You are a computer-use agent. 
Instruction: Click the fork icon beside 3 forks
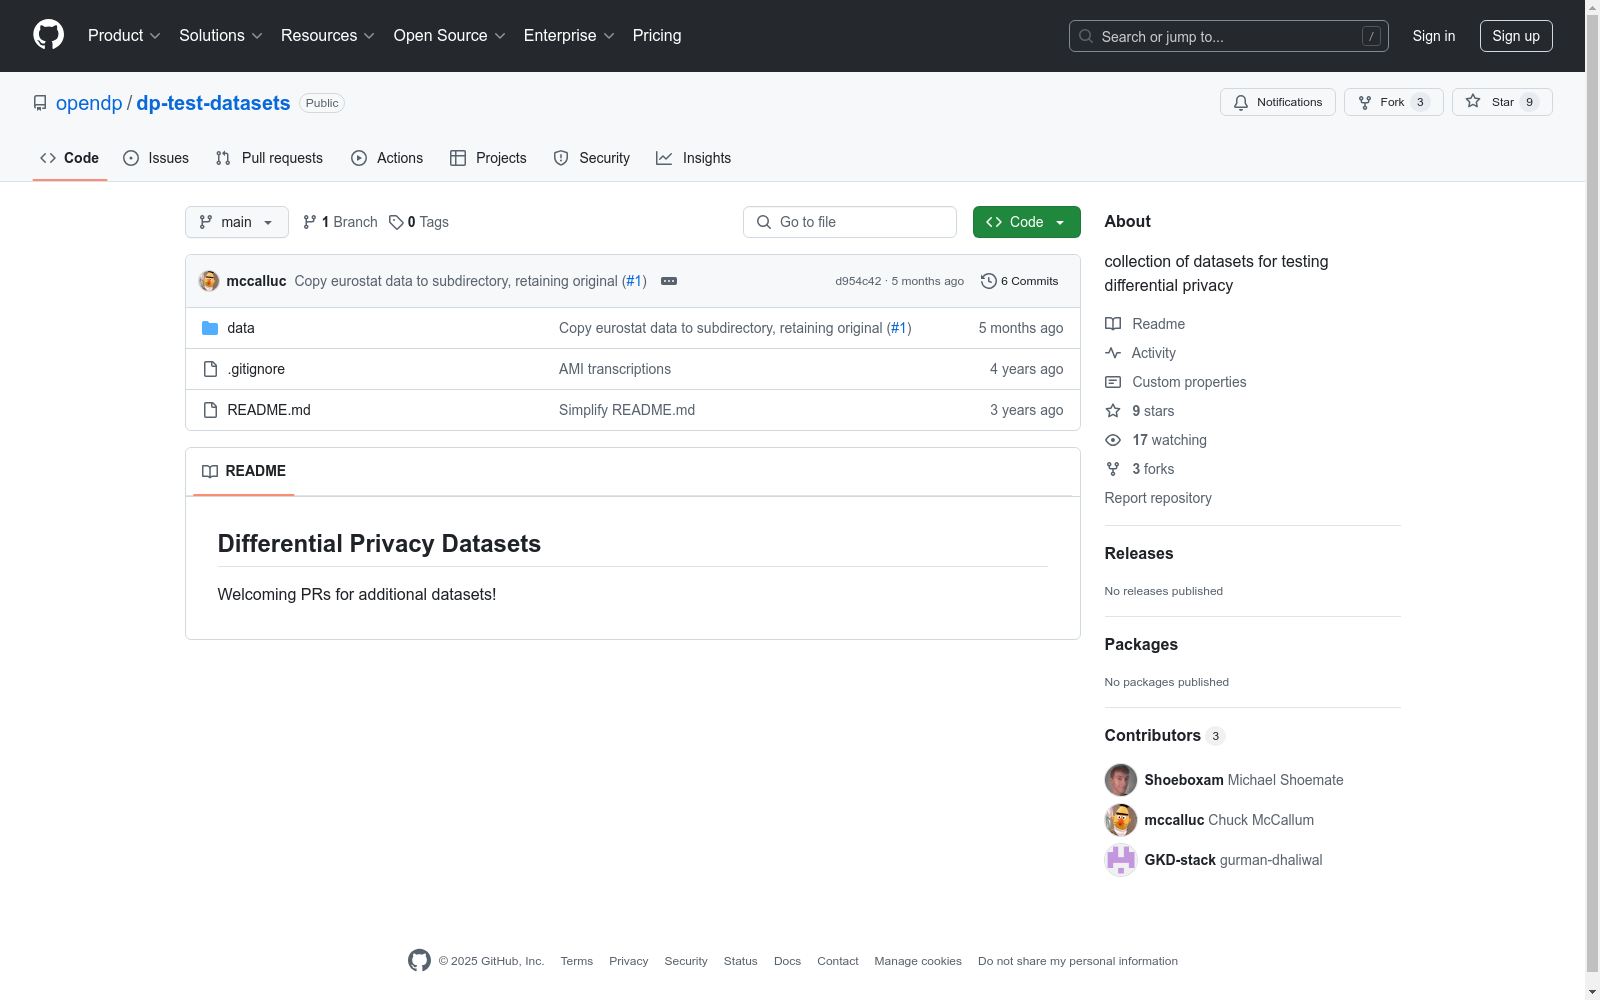coord(1113,469)
